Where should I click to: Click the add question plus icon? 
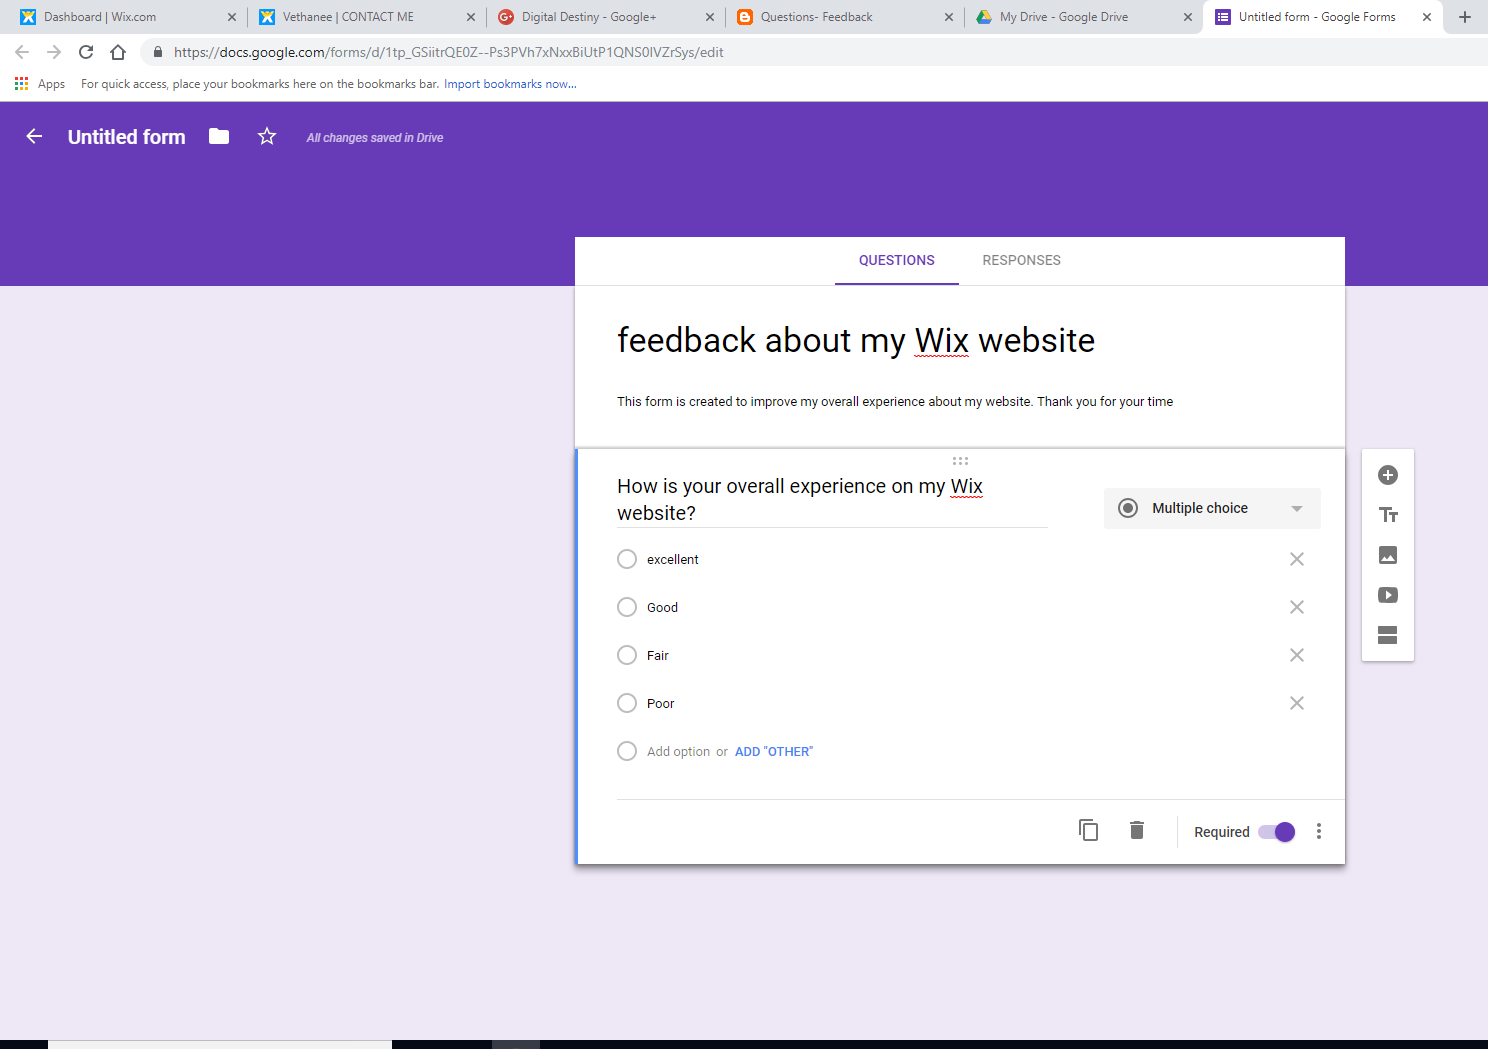point(1387,475)
